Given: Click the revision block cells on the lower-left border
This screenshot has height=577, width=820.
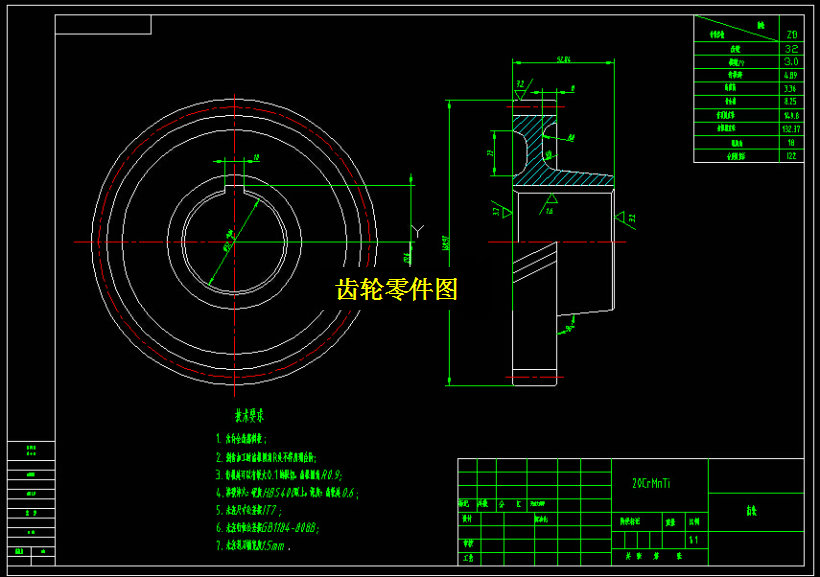Looking at the screenshot, I should 30,500.
